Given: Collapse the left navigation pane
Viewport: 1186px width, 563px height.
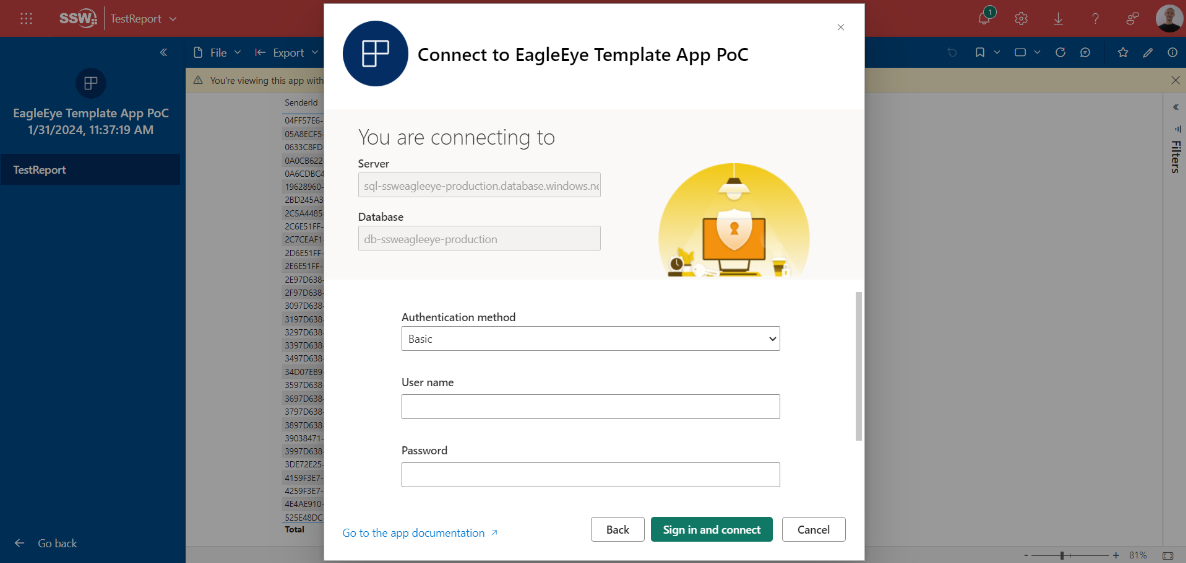Looking at the screenshot, I should 164,53.
